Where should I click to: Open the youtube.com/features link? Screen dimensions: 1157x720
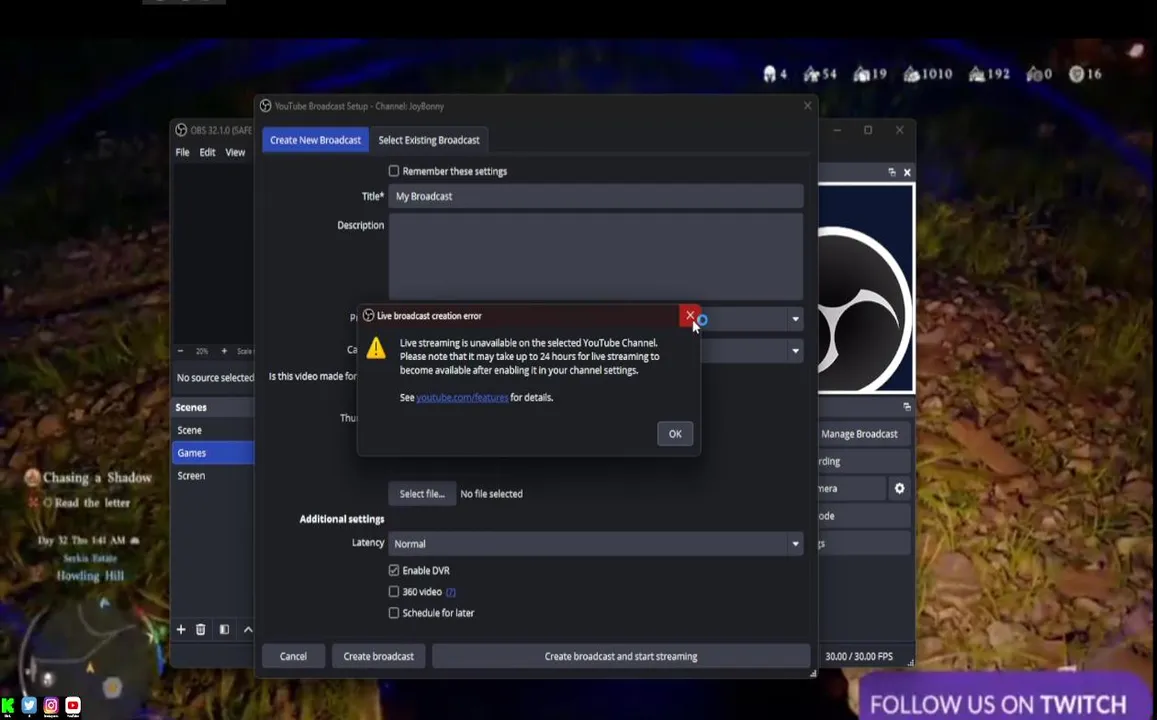point(462,398)
